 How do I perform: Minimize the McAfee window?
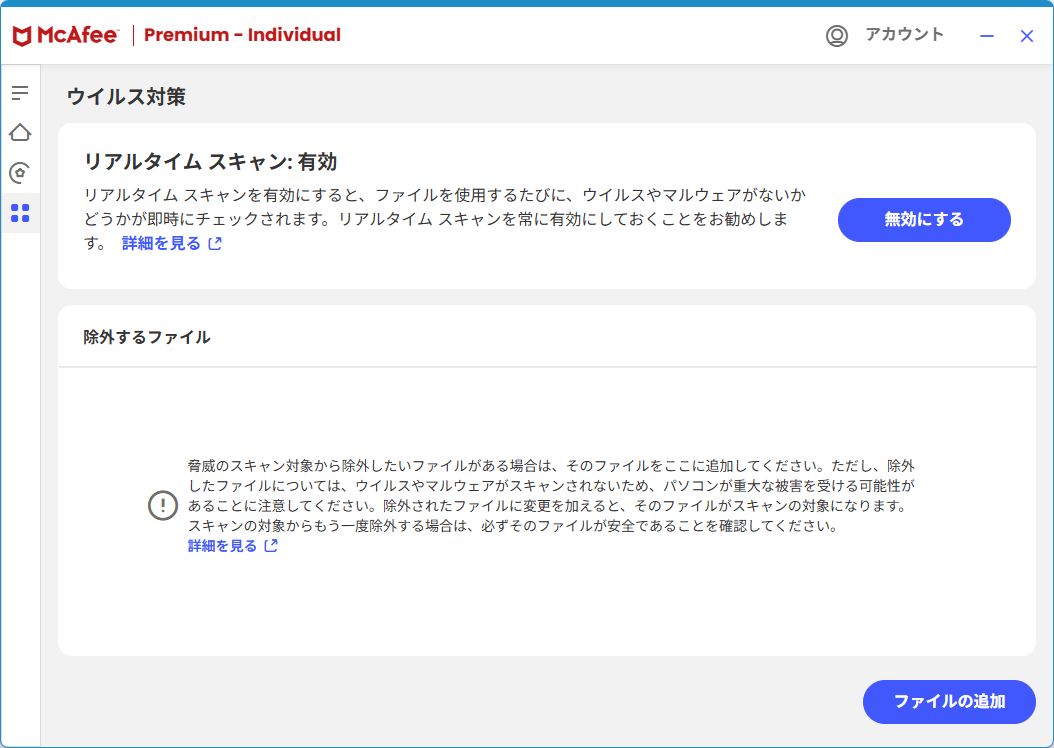tap(987, 36)
